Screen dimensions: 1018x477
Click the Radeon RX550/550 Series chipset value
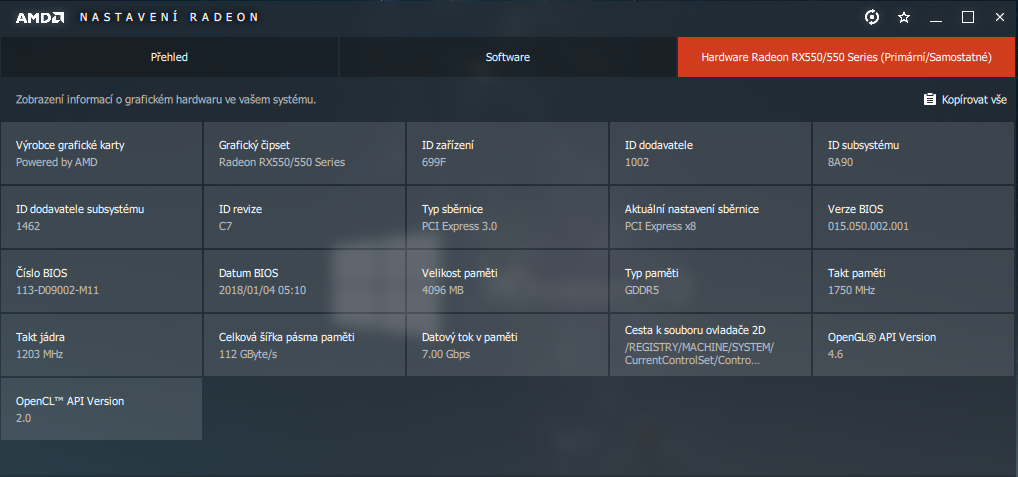tap(282, 162)
